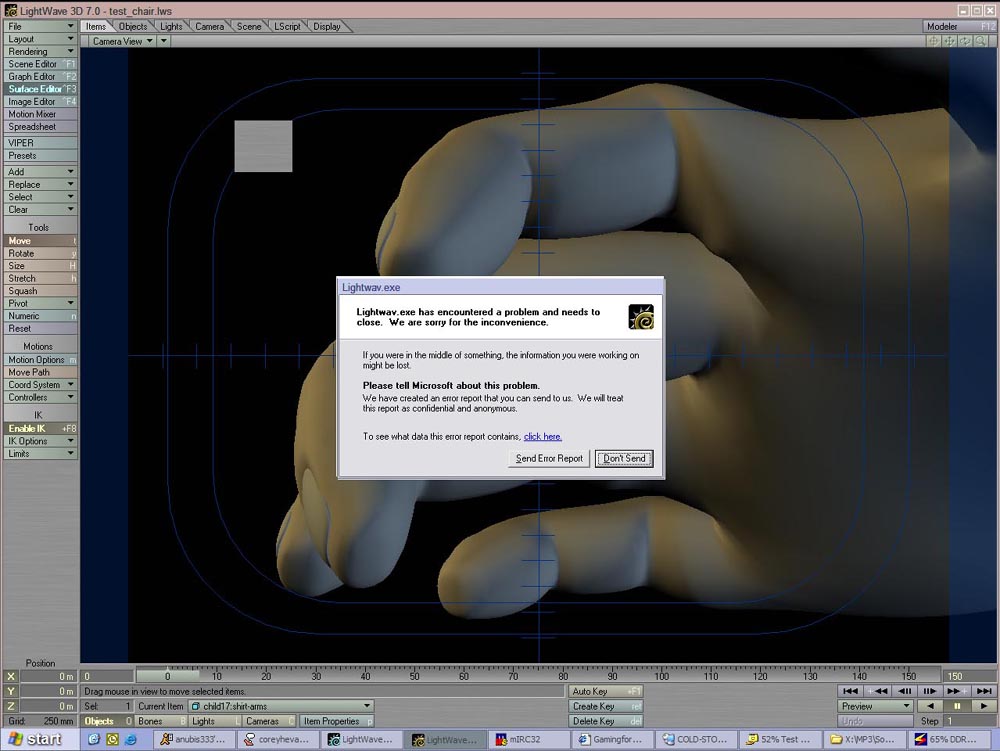Image resolution: width=1000 pixels, height=751 pixels.
Task: Expand the IK Options dropdown
Action: (x=41, y=441)
